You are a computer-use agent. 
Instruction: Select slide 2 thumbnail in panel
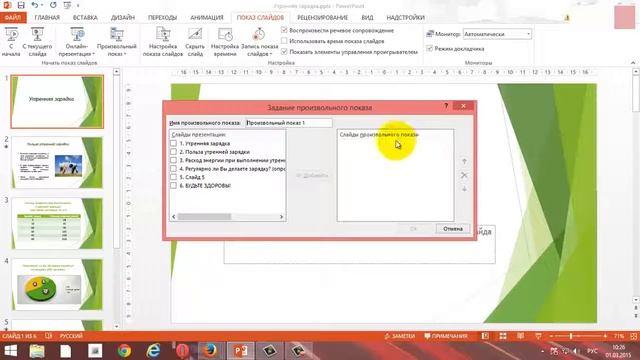click(x=57, y=162)
